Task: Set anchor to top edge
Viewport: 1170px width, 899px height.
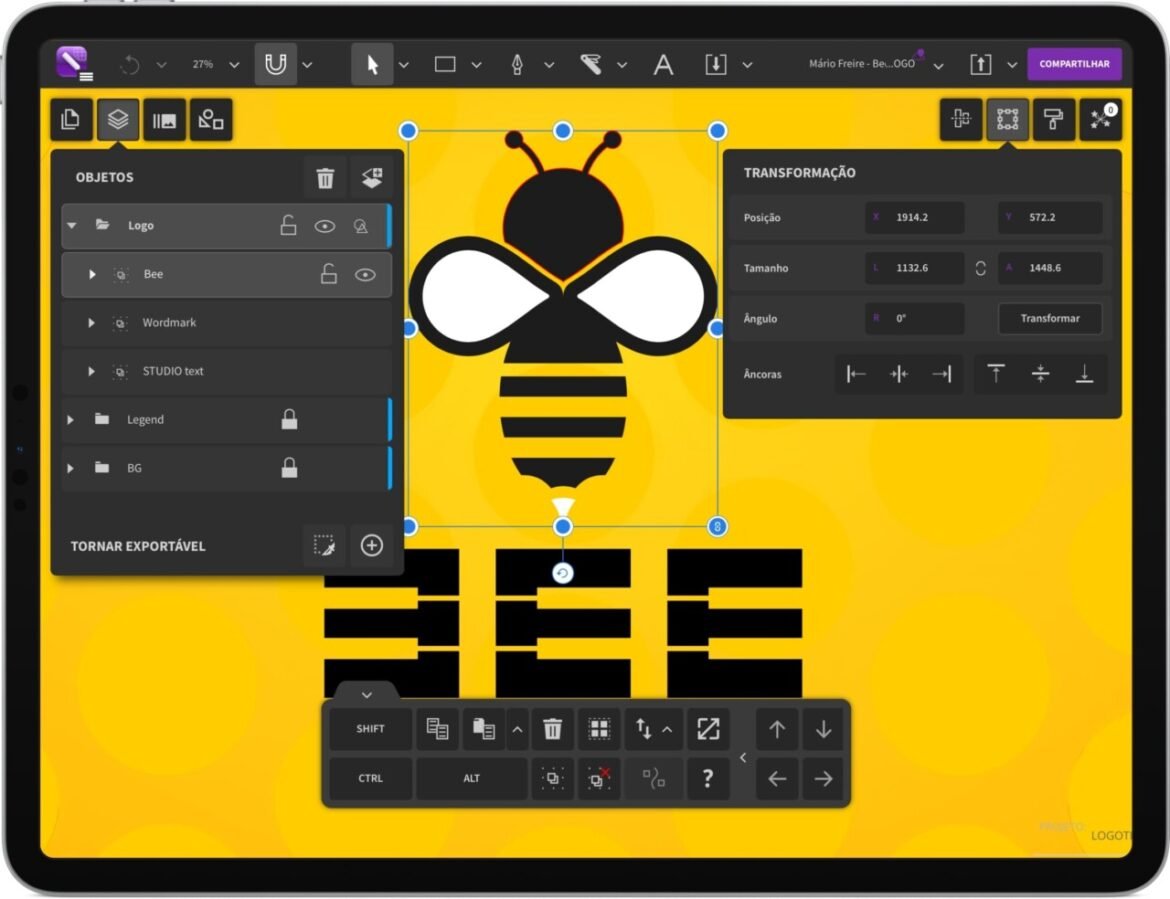Action: (996, 374)
